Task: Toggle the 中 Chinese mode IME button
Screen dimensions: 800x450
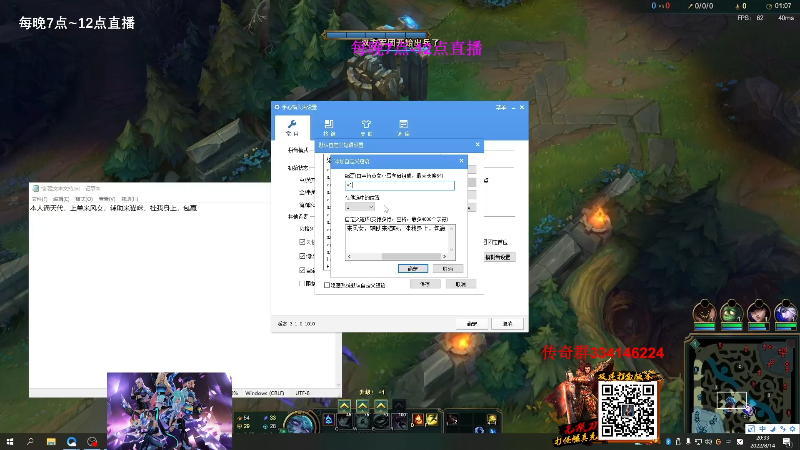Action: (x=762, y=429)
